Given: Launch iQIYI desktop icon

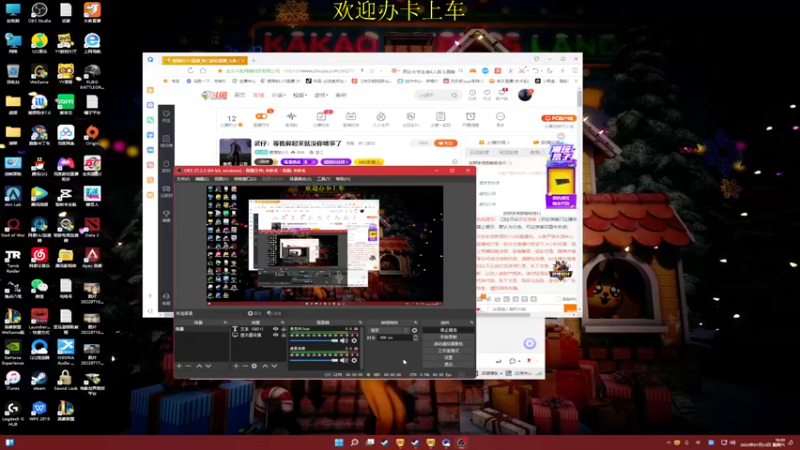Looking at the screenshot, I should tap(65, 105).
